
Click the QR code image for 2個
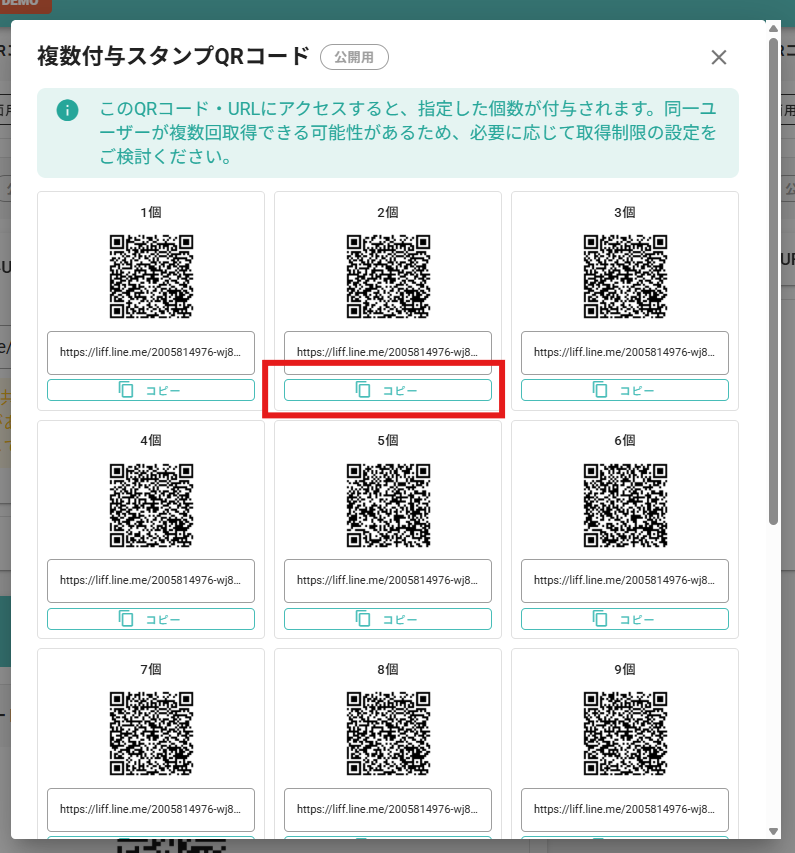tap(389, 276)
